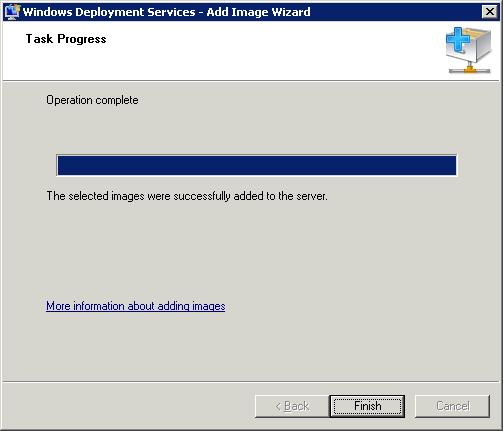Viewport: 503px width, 431px height.
Task: Click the 'Task Progress' heading
Action: pyautogui.click(x=66, y=39)
